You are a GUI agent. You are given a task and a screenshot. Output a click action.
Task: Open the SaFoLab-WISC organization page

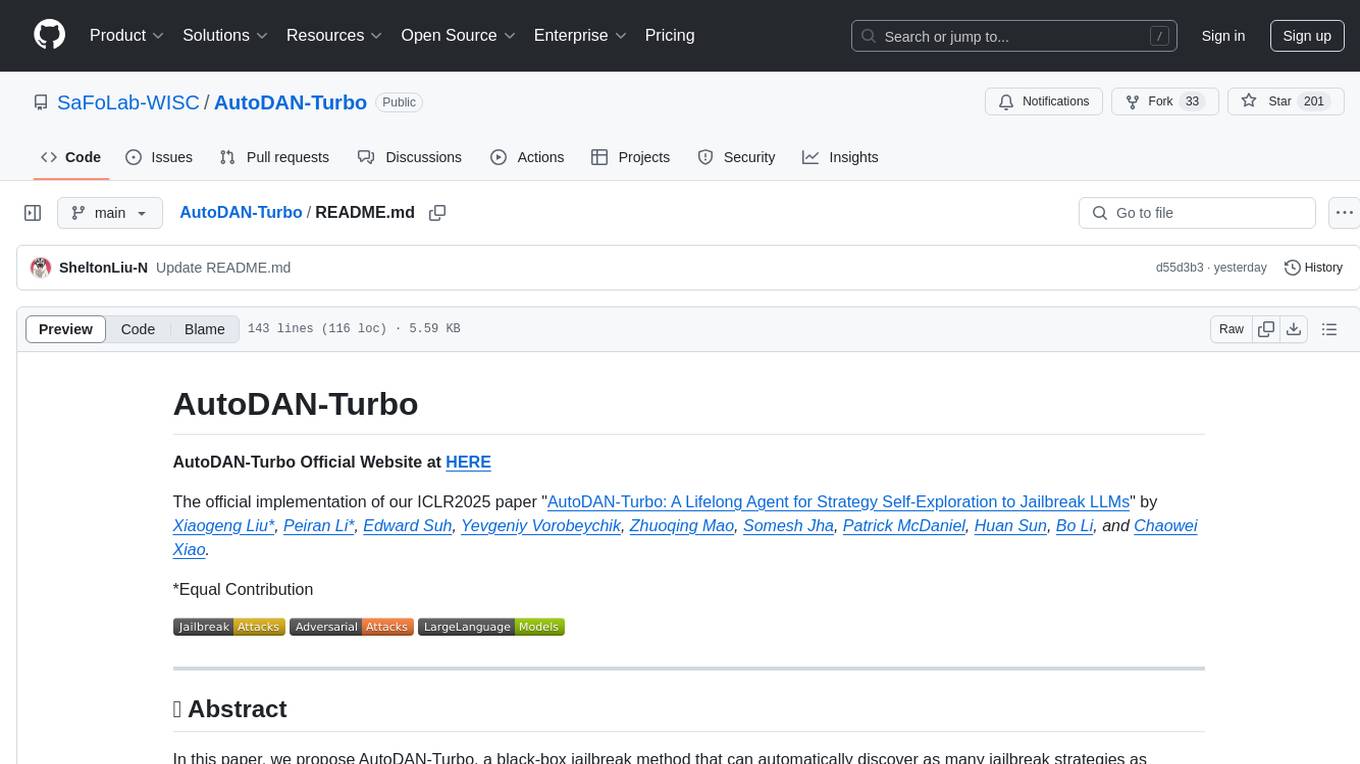coord(128,102)
